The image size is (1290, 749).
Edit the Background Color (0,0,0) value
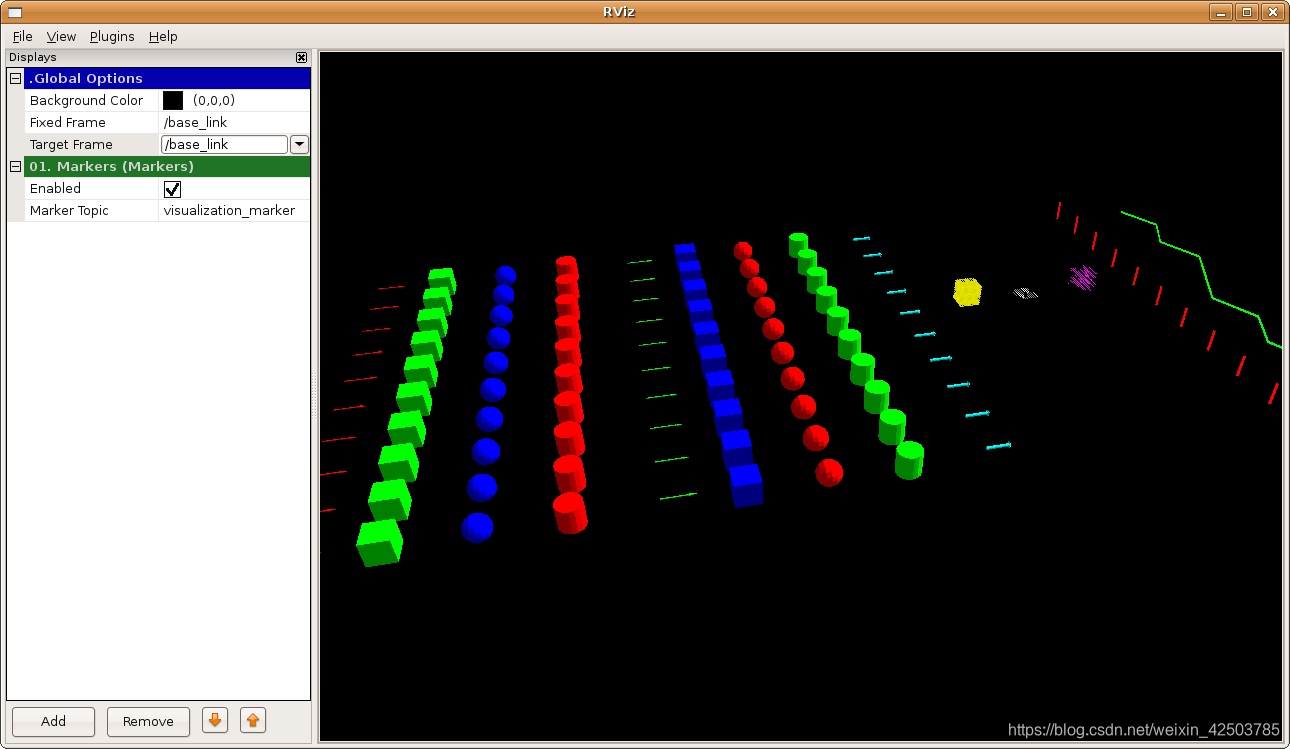(214, 100)
